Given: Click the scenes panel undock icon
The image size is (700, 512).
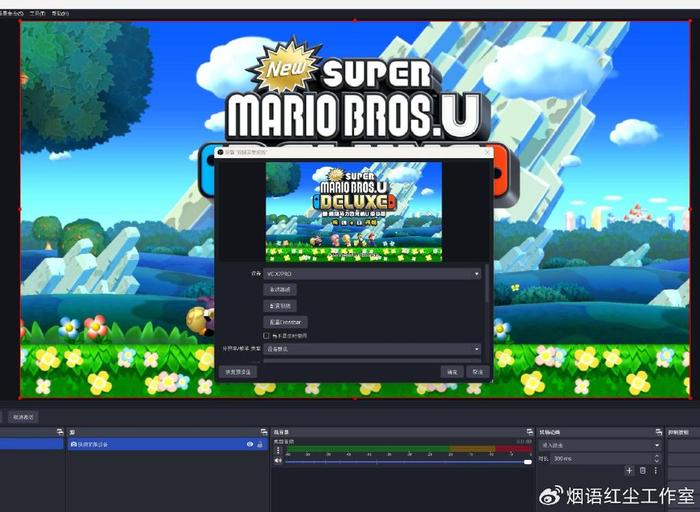Looking at the screenshot, I should (60, 432).
